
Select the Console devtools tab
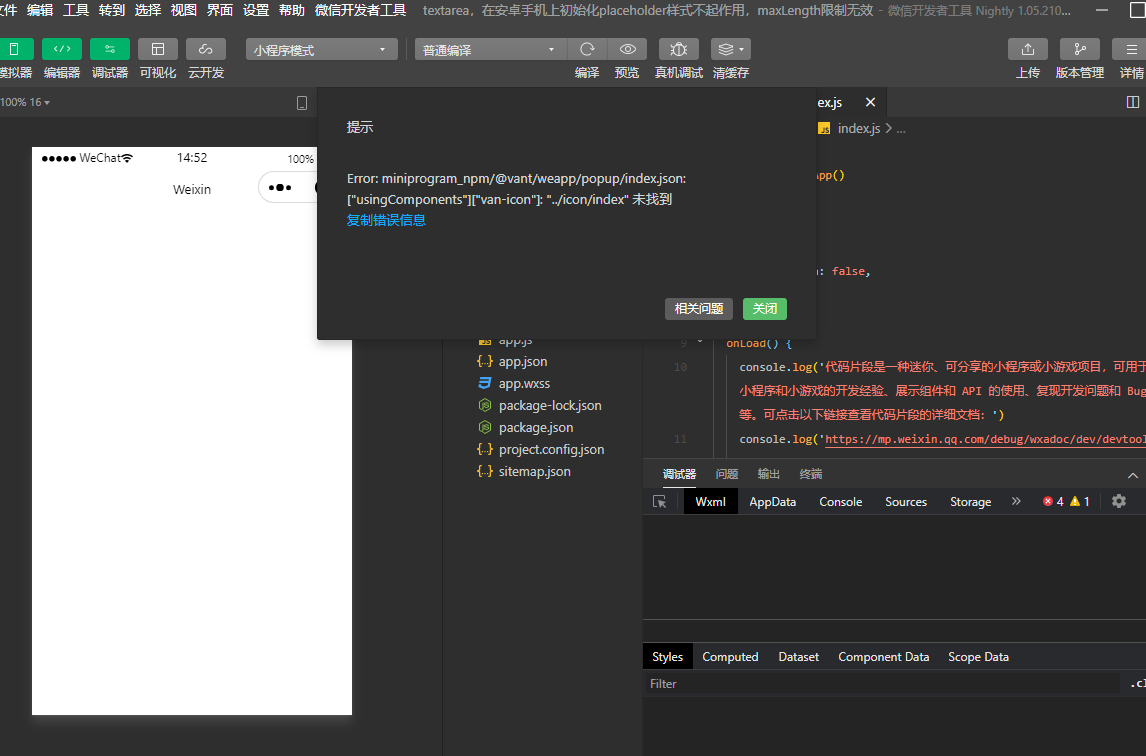(x=840, y=502)
